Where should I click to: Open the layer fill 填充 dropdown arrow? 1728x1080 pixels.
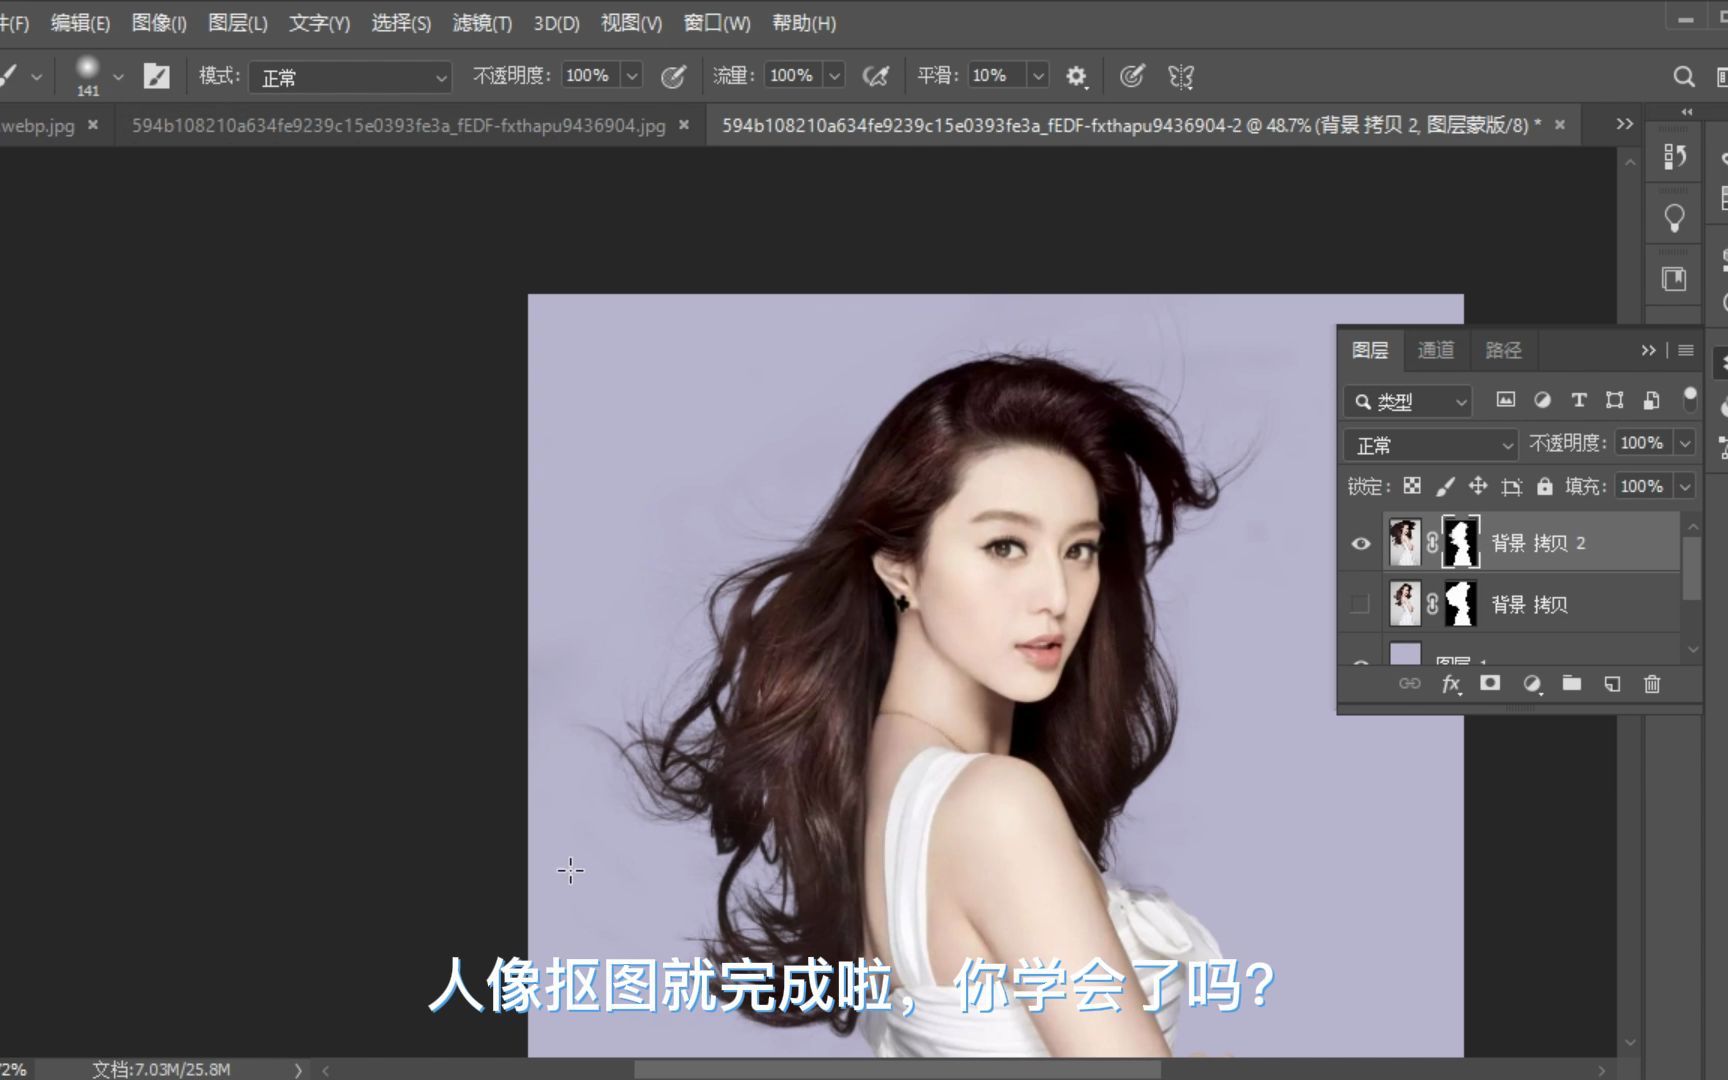click(x=1685, y=486)
